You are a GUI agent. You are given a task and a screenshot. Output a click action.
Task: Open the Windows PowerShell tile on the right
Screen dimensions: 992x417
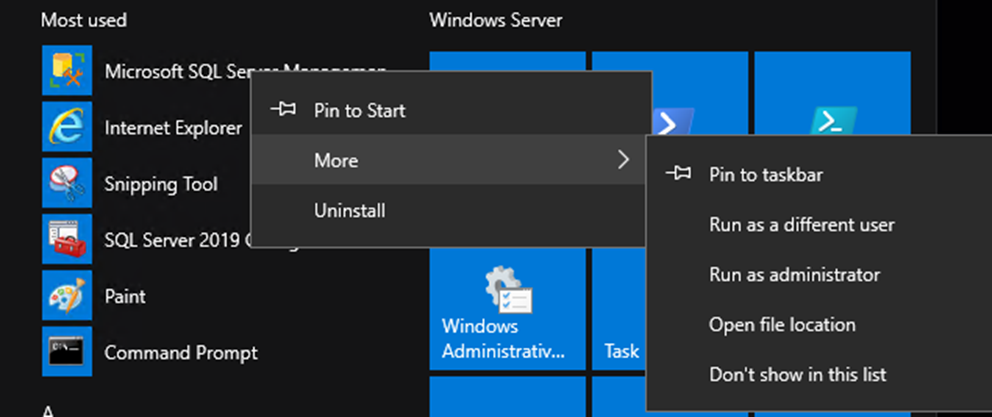[x=833, y=93]
